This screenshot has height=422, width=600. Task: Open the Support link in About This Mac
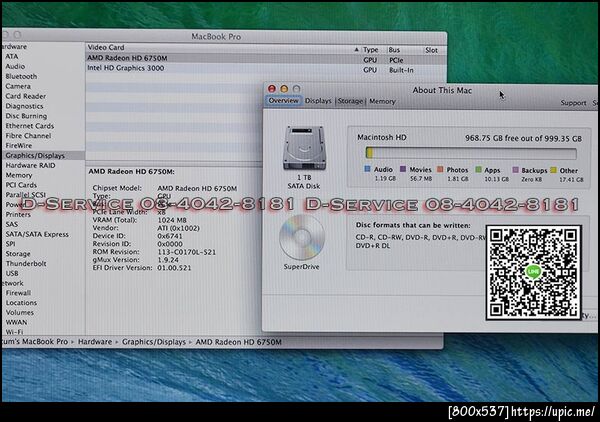click(x=573, y=103)
